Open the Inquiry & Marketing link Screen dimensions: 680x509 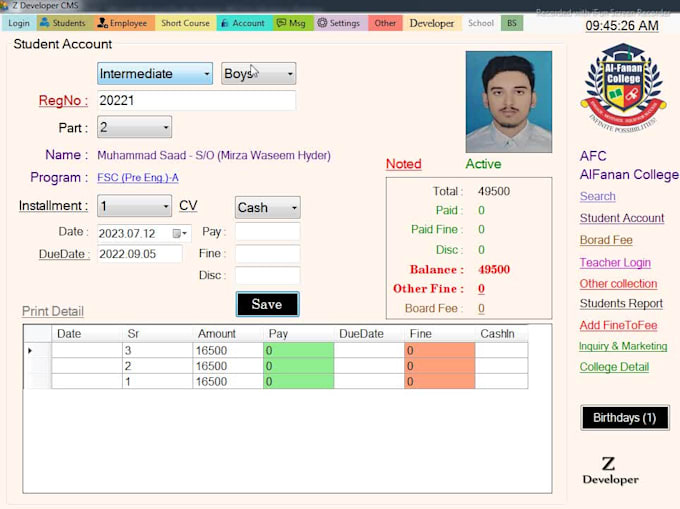[x=623, y=346]
